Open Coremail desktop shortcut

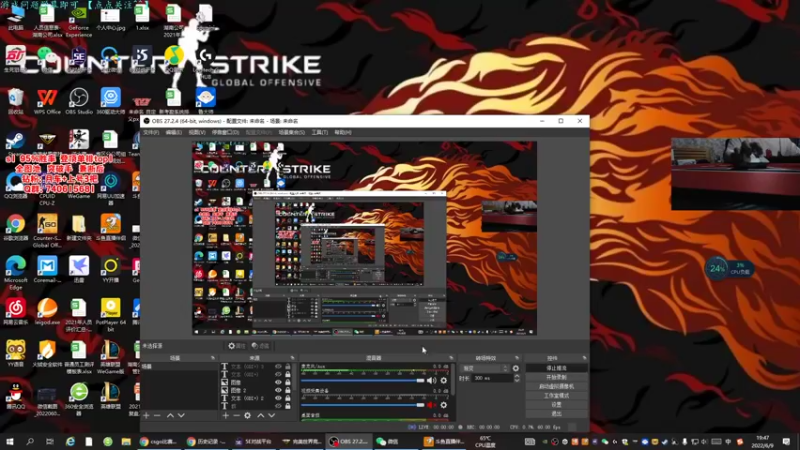[47, 269]
